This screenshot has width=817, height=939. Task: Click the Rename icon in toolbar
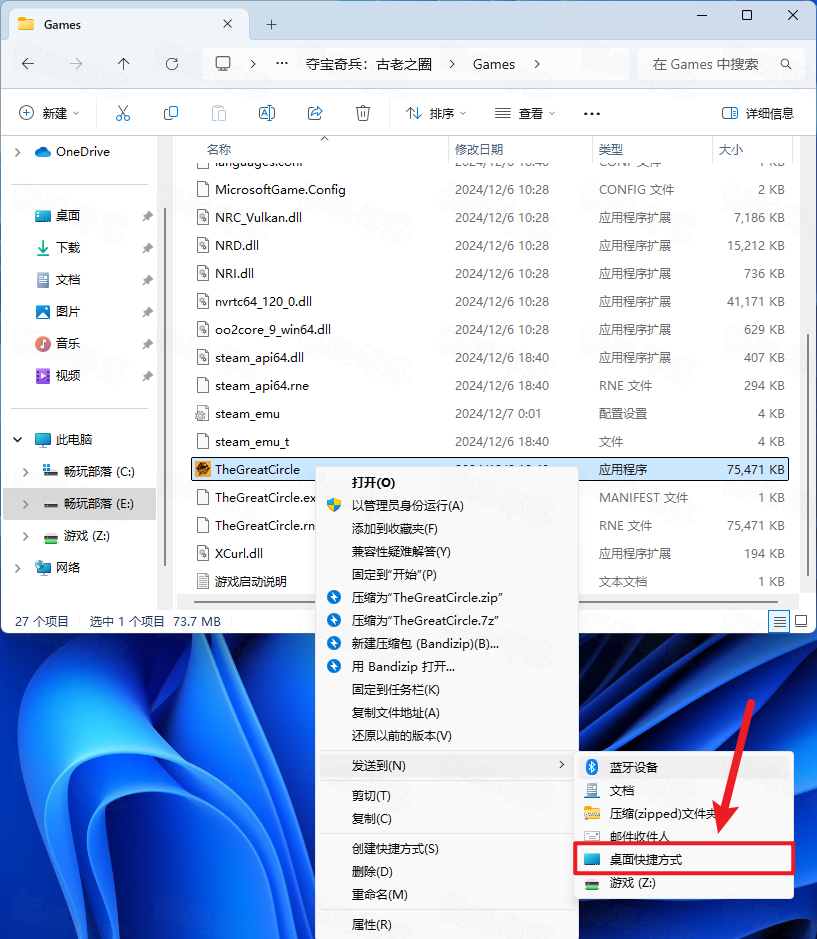[x=267, y=113]
